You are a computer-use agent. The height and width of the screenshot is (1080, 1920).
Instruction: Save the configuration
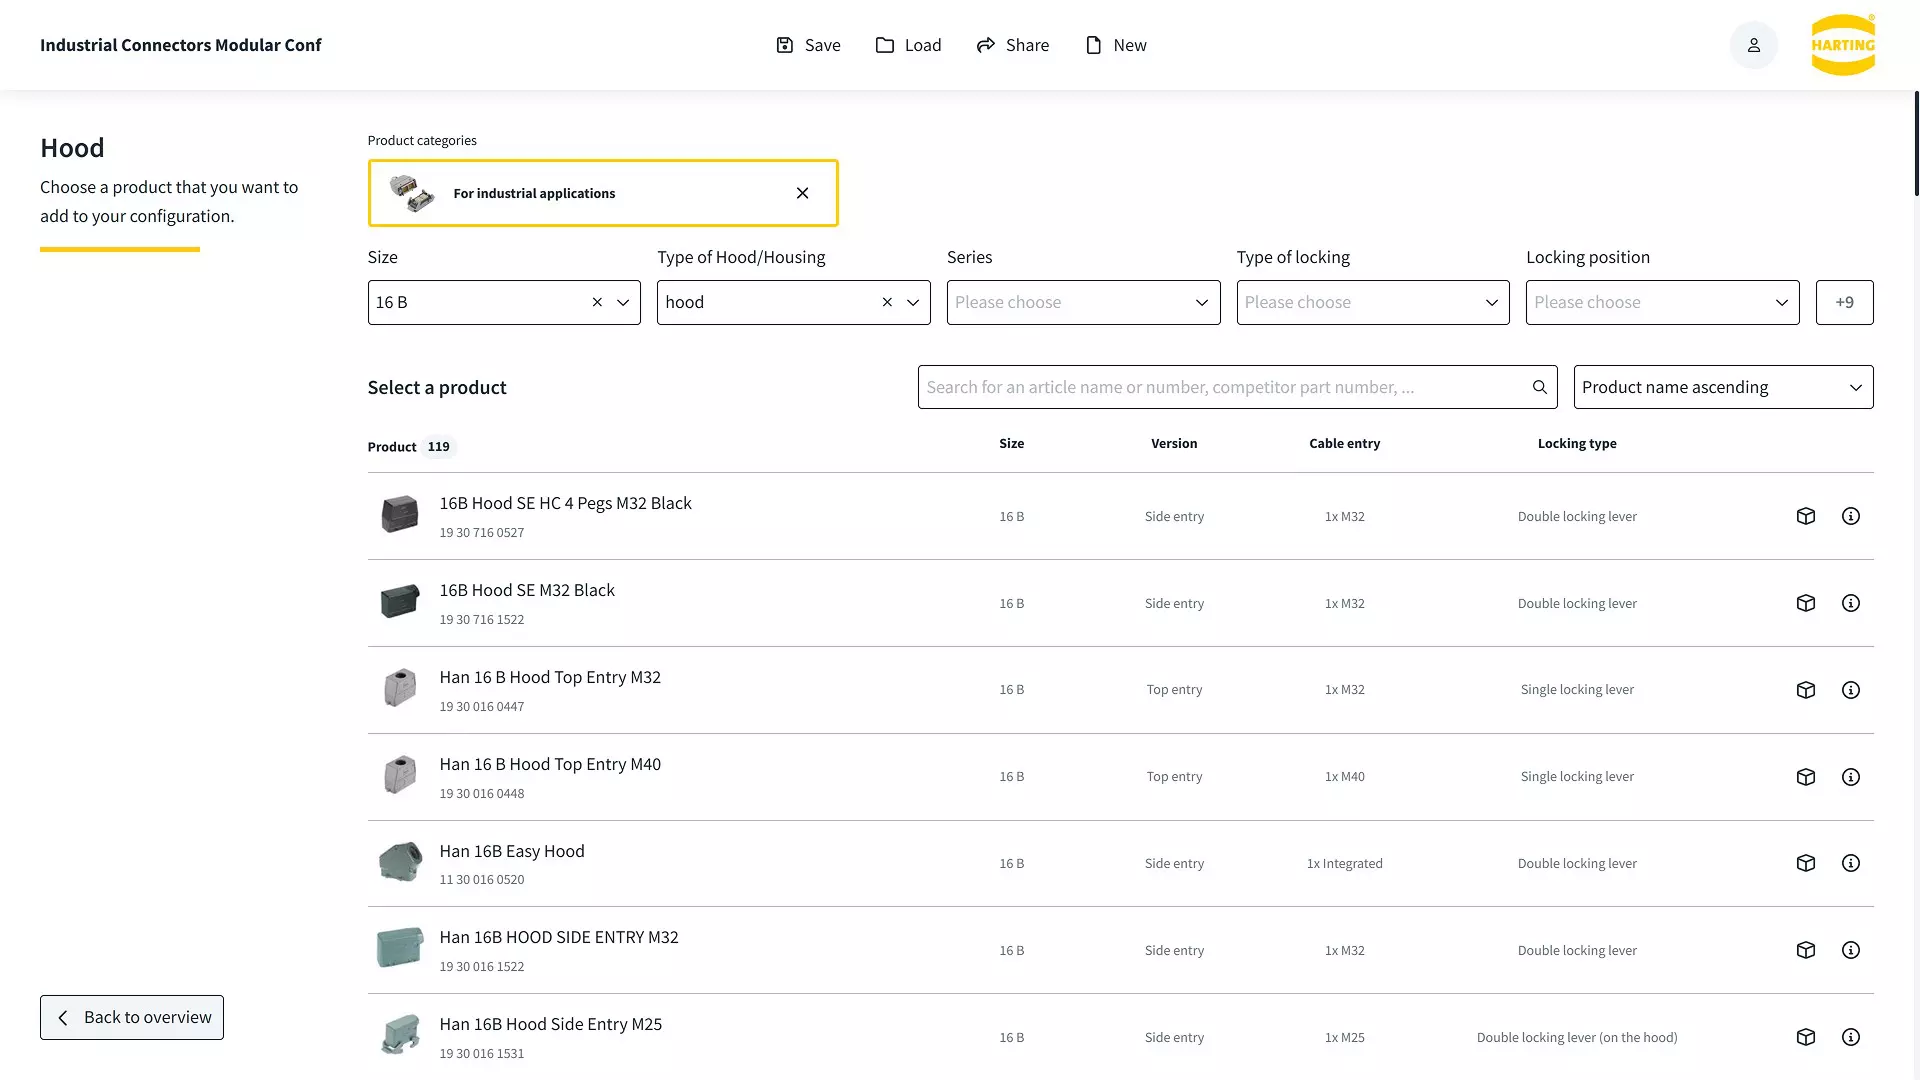tap(808, 45)
